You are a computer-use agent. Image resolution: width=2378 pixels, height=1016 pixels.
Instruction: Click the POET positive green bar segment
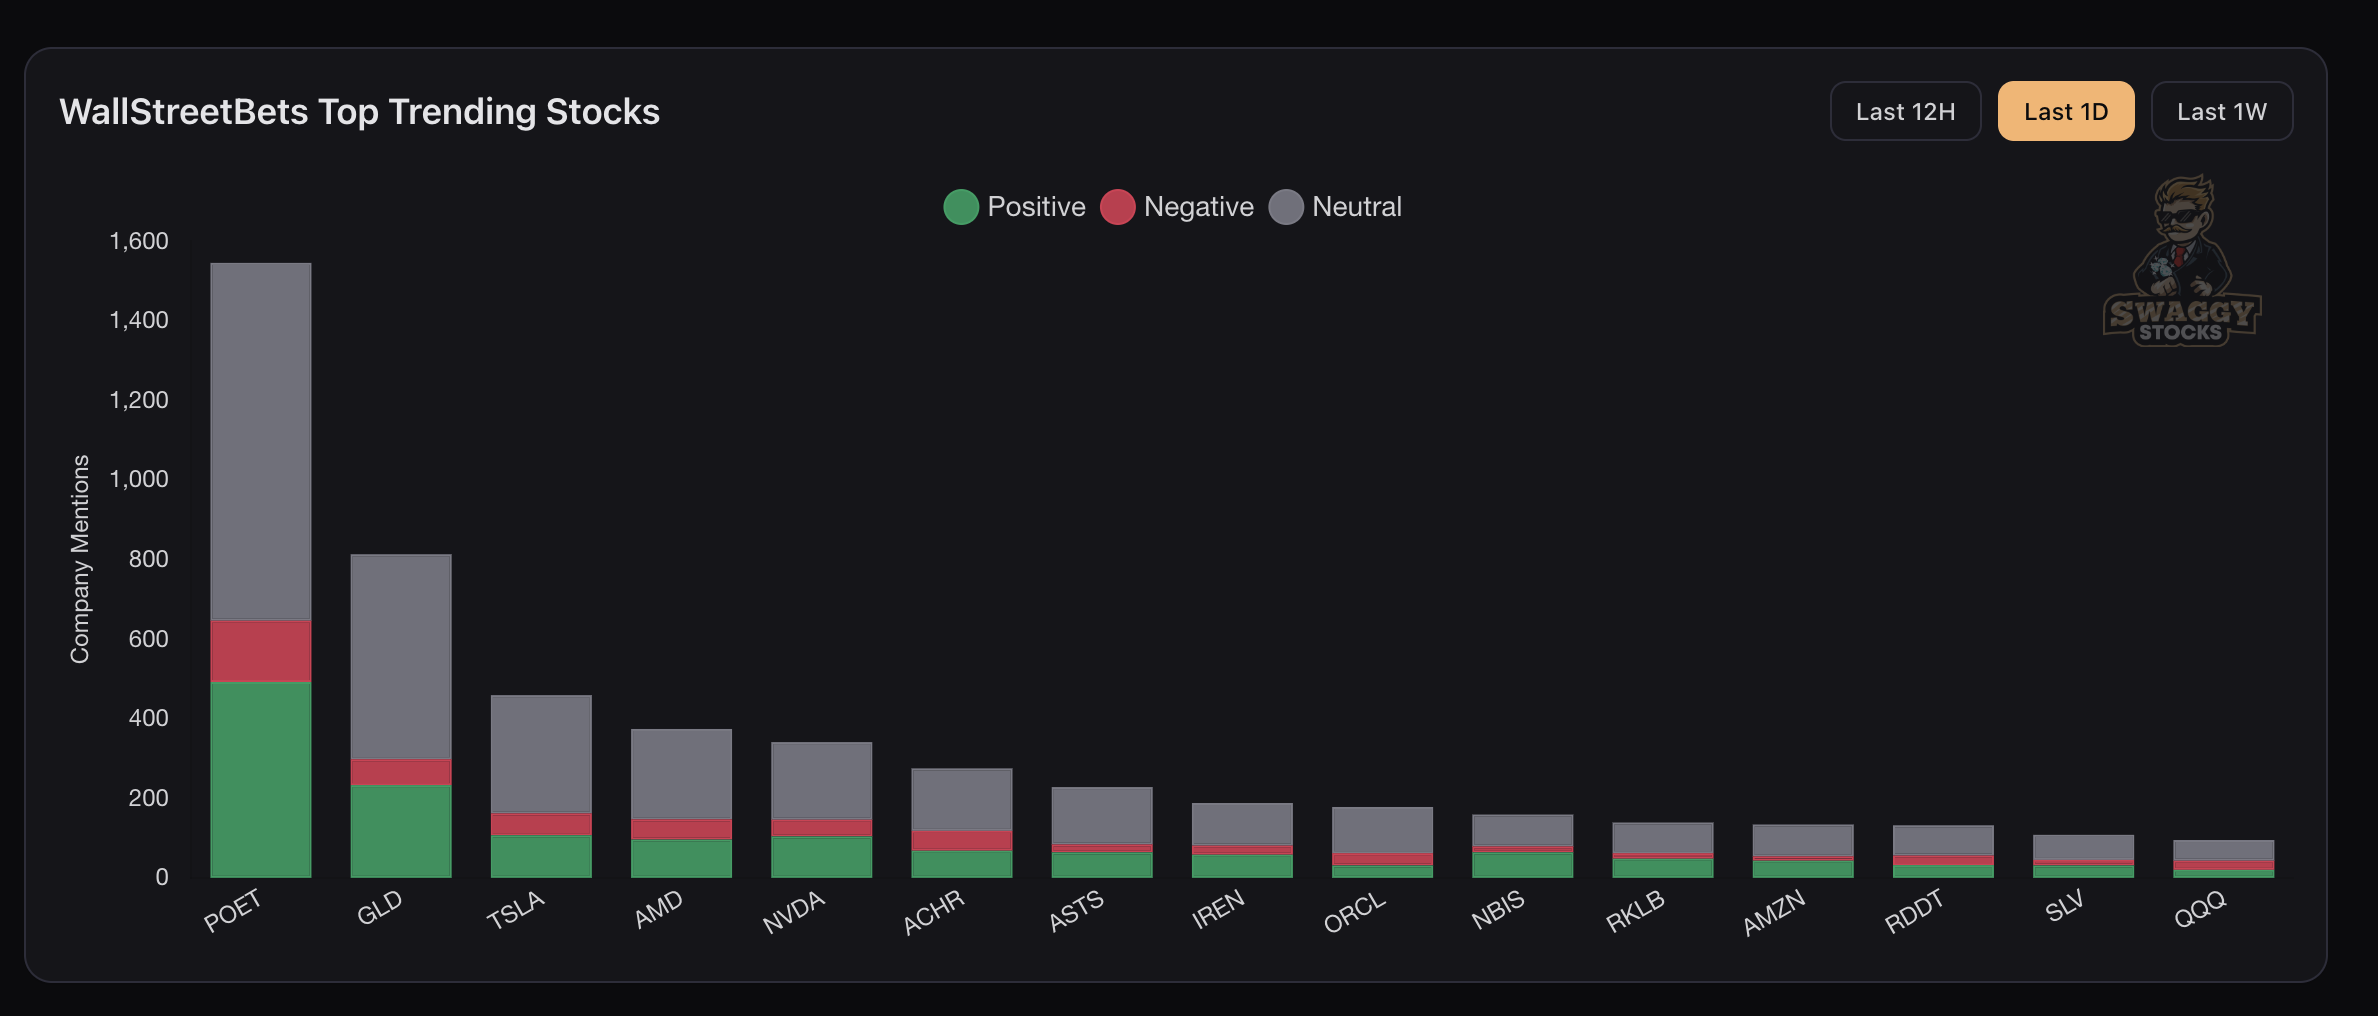(261, 779)
